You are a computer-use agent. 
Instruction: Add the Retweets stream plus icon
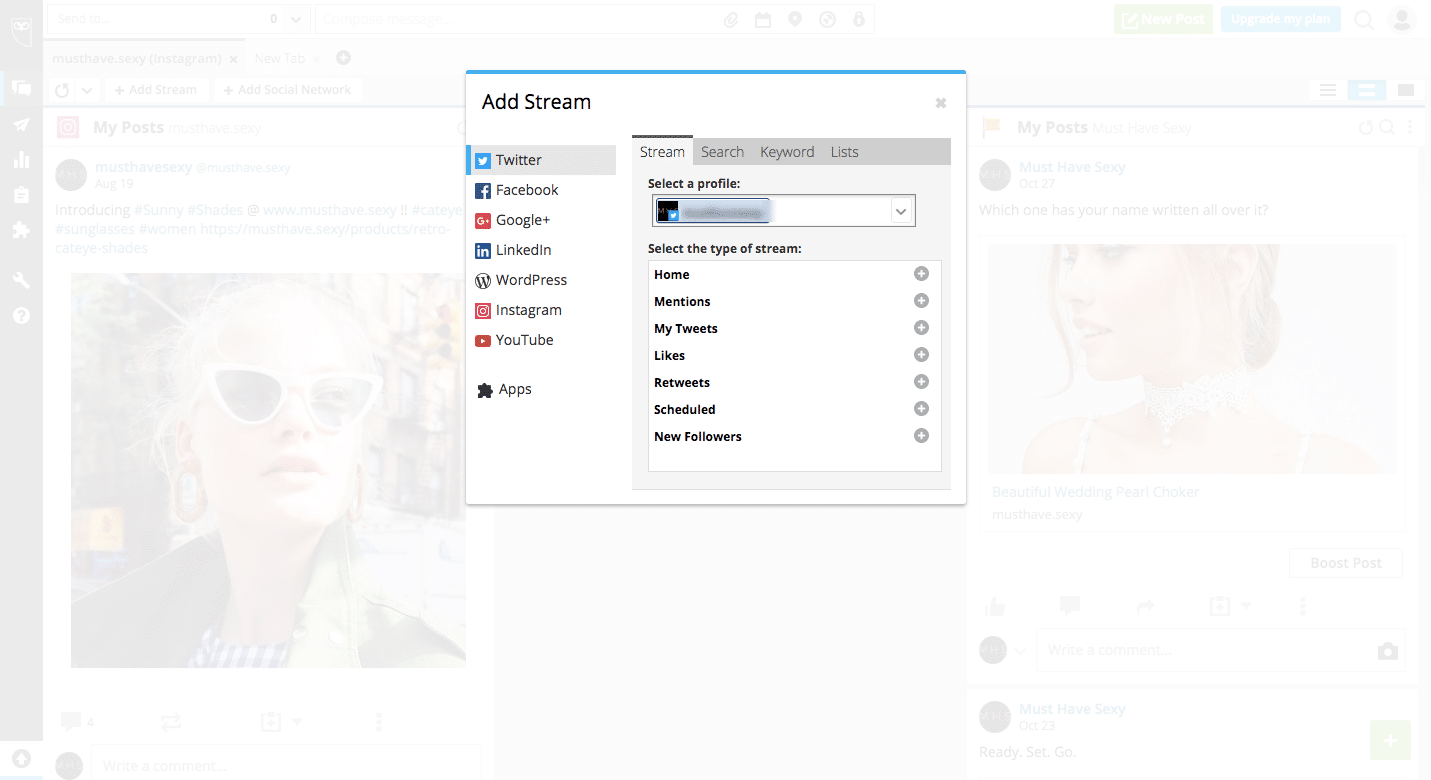(x=922, y=382)
